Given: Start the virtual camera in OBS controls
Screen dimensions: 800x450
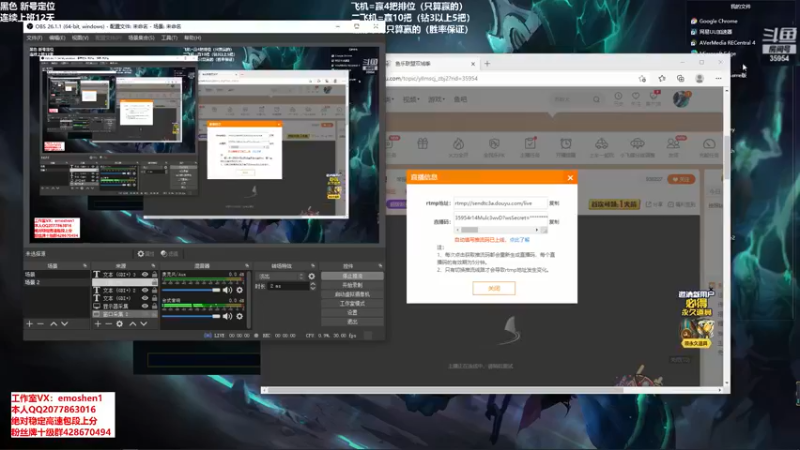Looking at the screenshot, I should click(x=352, y=294).
